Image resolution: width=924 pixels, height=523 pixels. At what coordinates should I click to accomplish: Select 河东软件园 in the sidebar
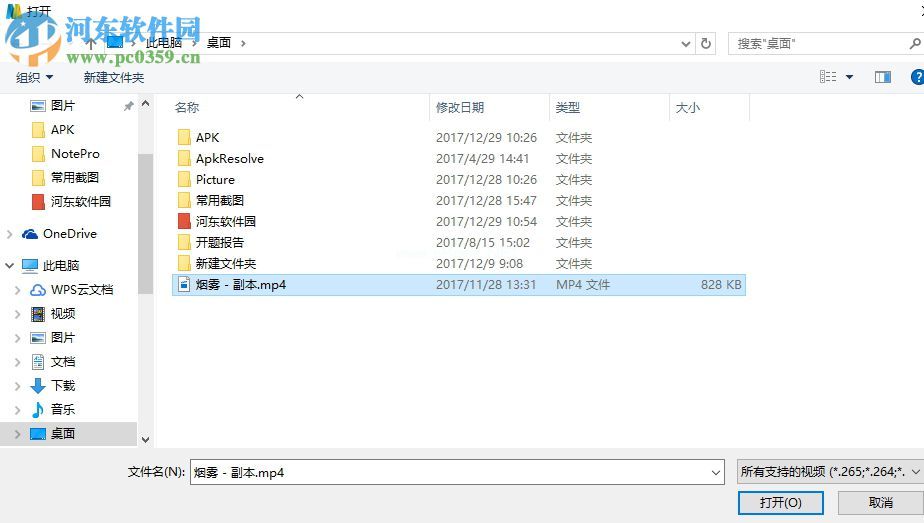point(80,201)
